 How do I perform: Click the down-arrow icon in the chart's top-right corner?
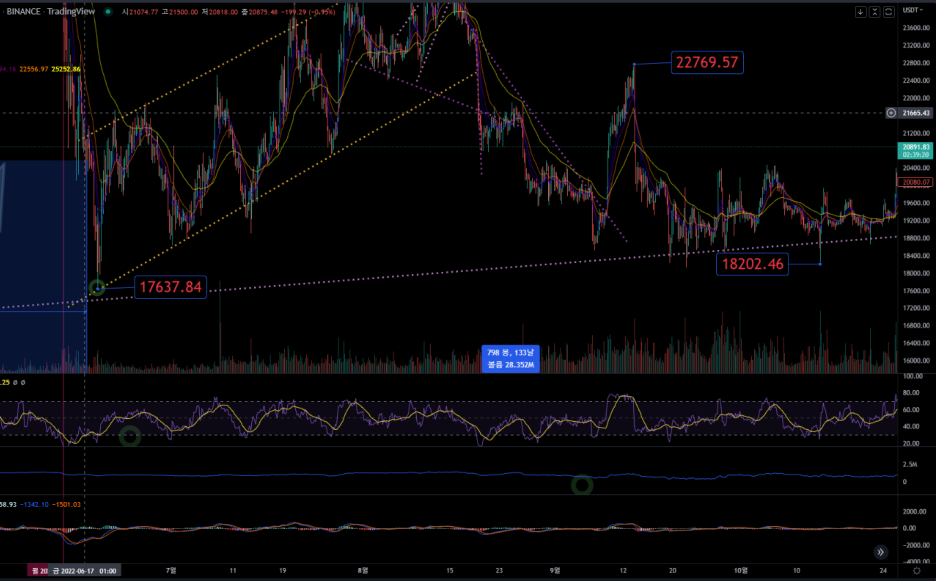click(860, 11)
